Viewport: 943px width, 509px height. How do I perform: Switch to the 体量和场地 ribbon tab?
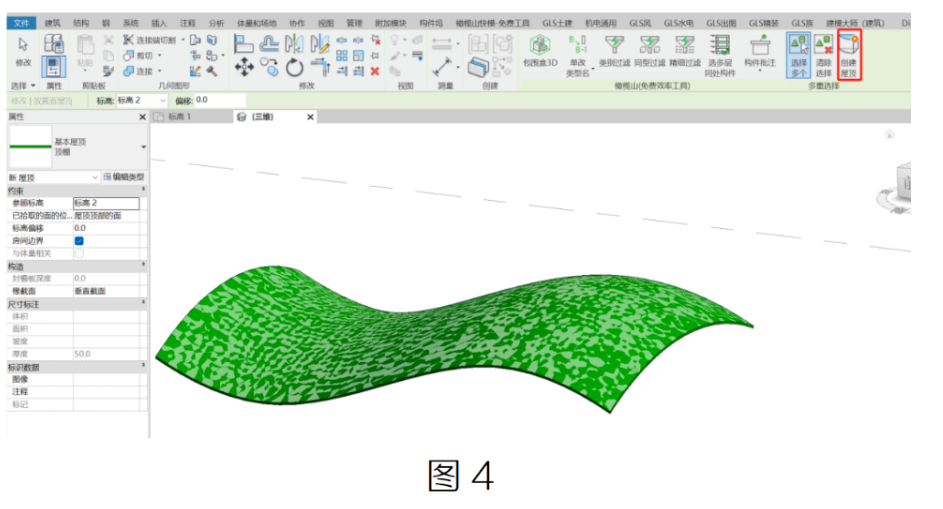257,23
